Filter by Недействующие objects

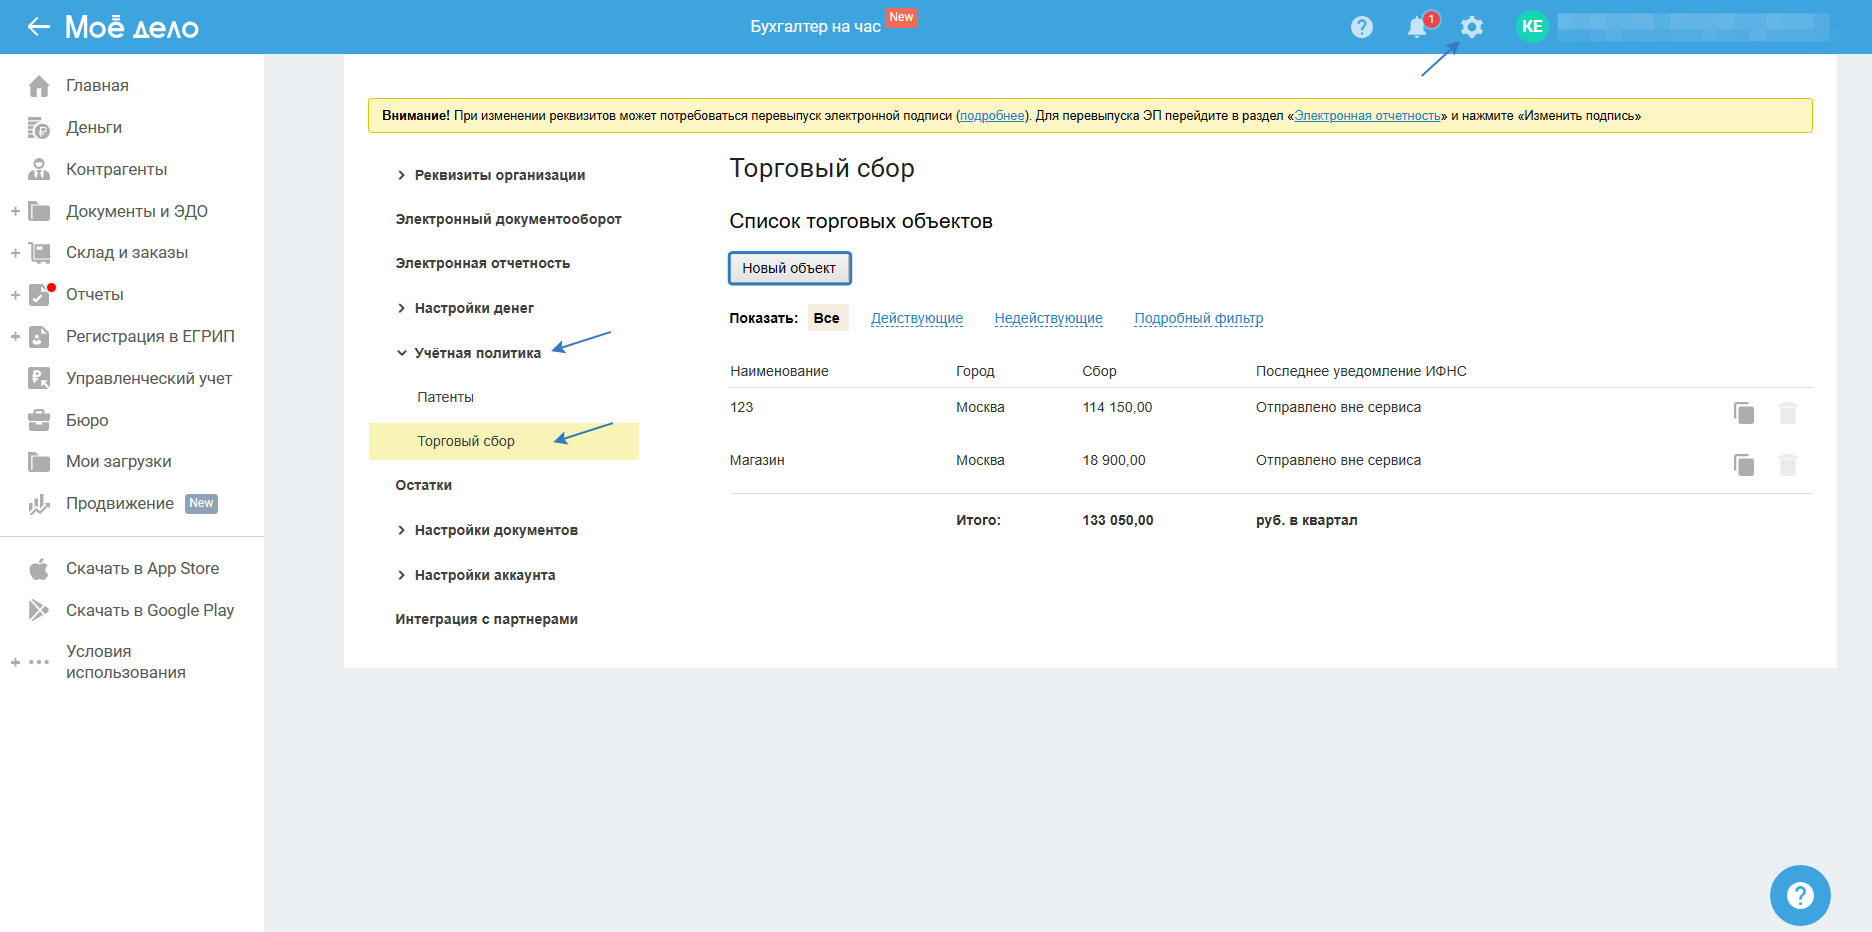[1048, 318]
